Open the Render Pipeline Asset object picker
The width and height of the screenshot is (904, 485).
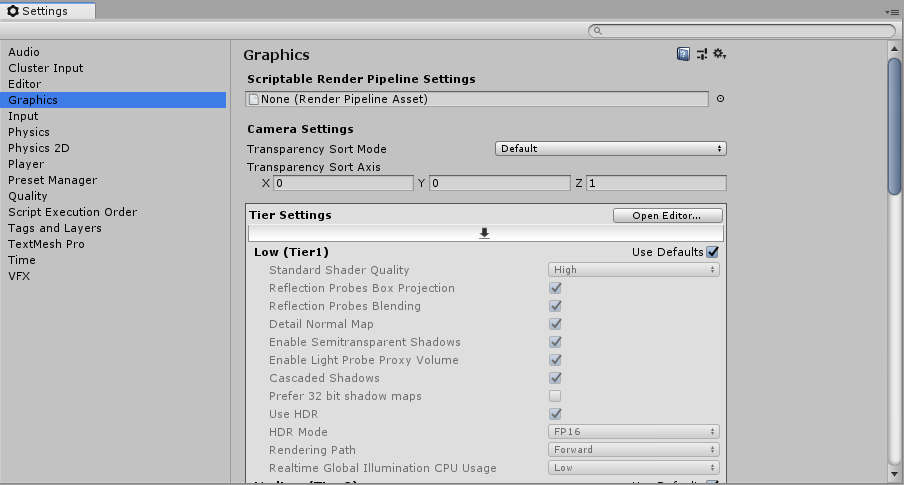[x=720, y=99]
